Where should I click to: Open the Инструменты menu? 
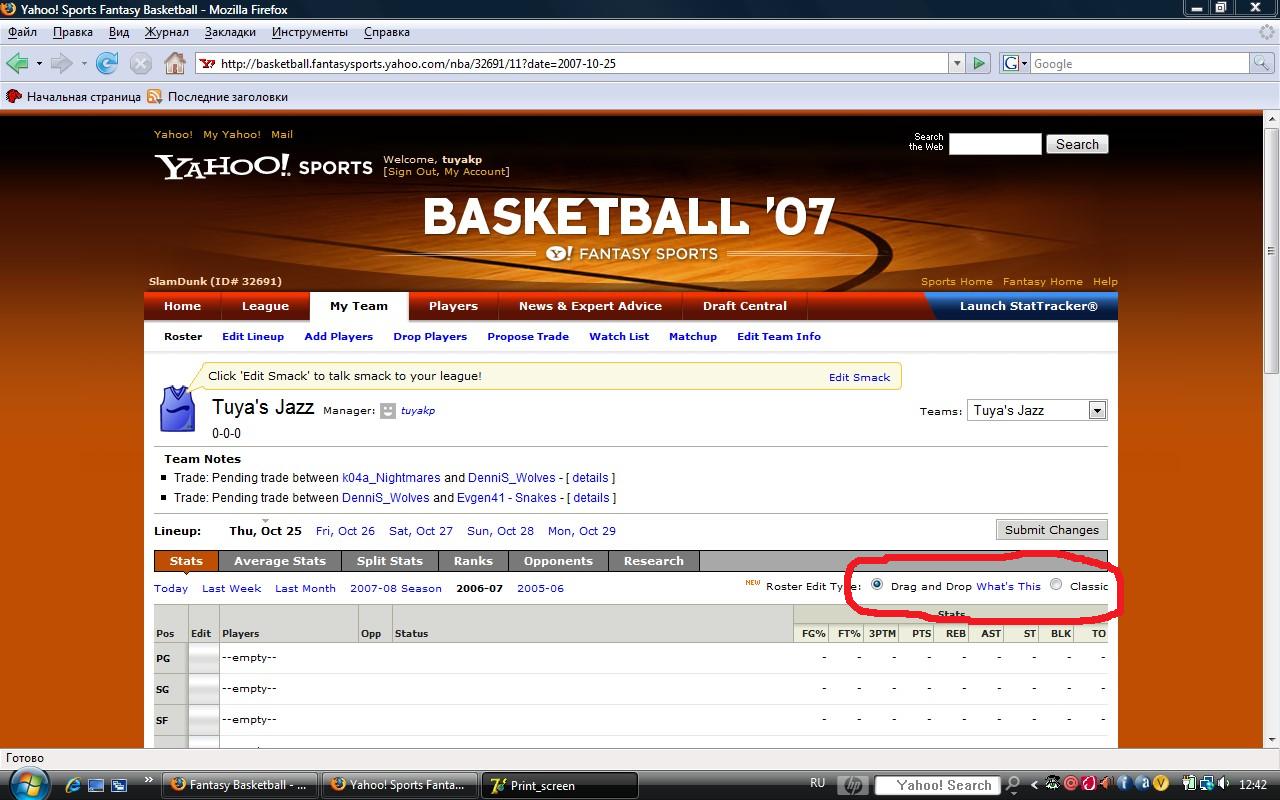310,32
